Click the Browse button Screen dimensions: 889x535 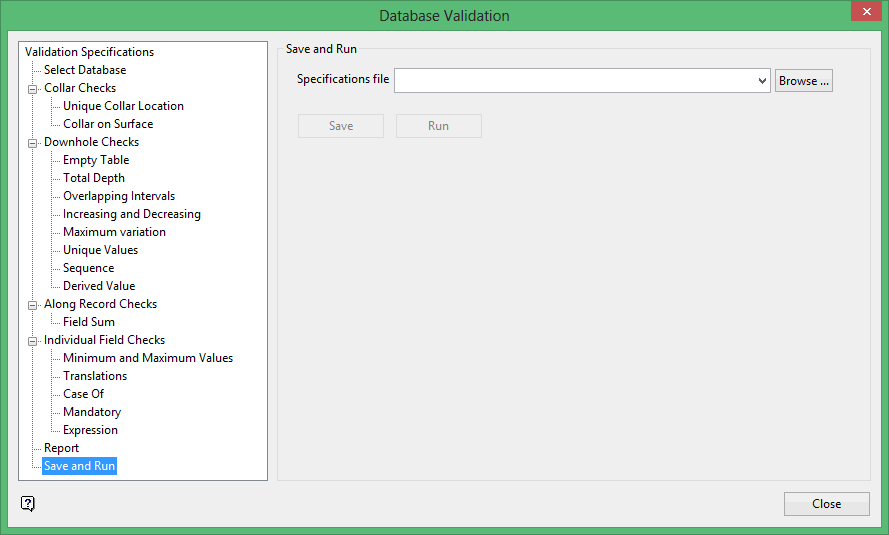pos(803,81)
